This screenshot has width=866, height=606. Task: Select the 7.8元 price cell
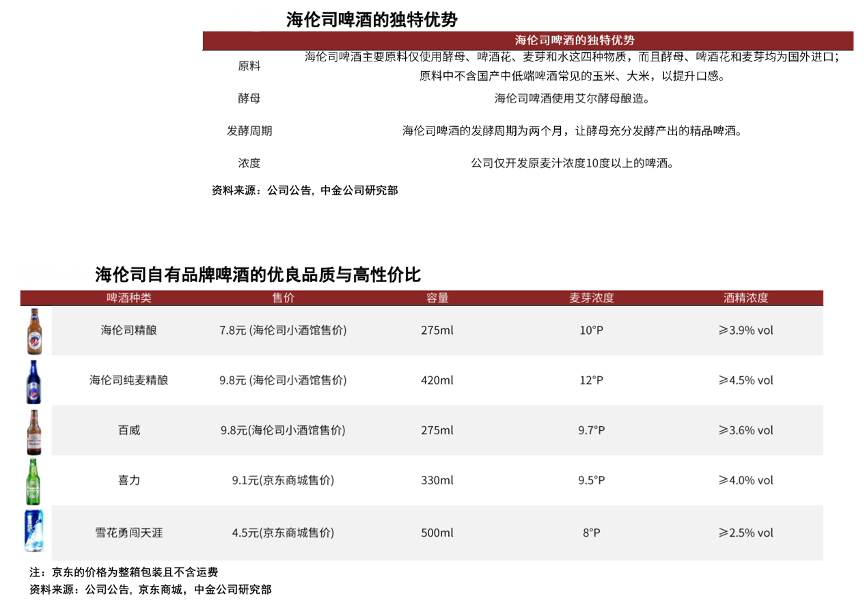(283, 330)
